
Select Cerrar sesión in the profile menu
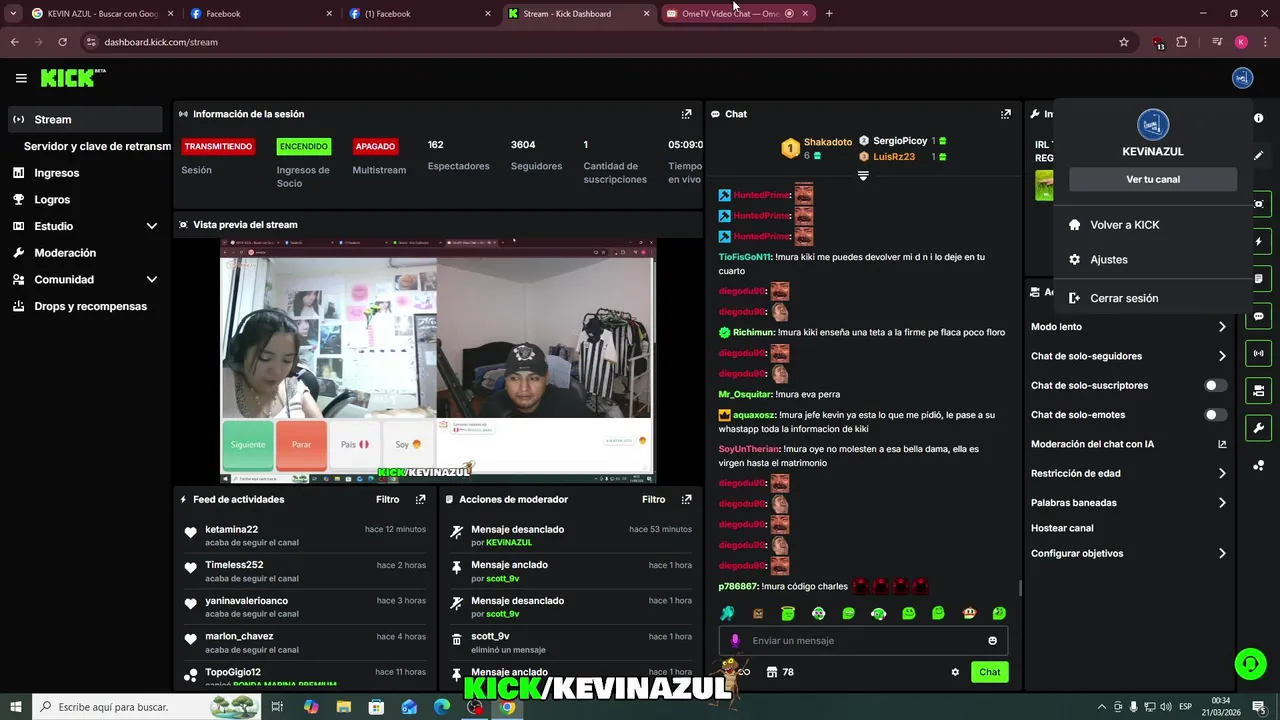(x=1153, y=298)
